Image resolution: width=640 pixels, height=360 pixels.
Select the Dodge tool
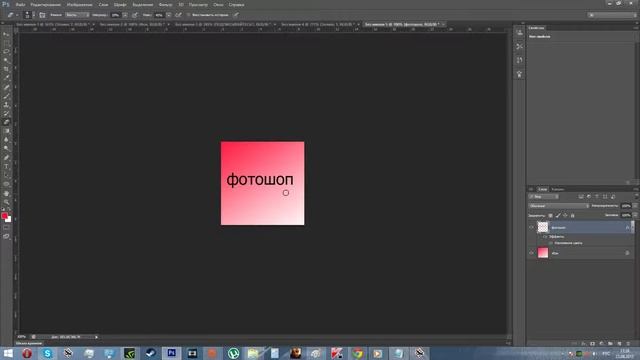coord(6,149)
